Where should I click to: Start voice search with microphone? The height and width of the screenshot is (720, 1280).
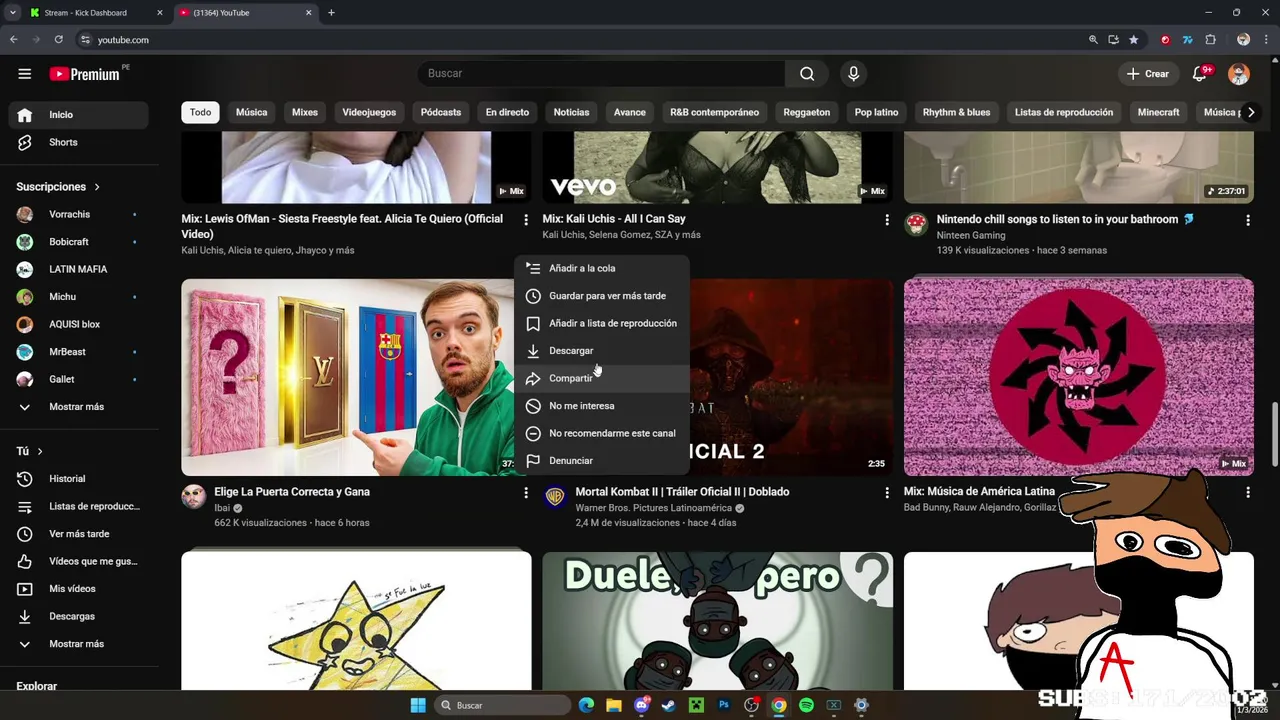(x=853, y=74)
